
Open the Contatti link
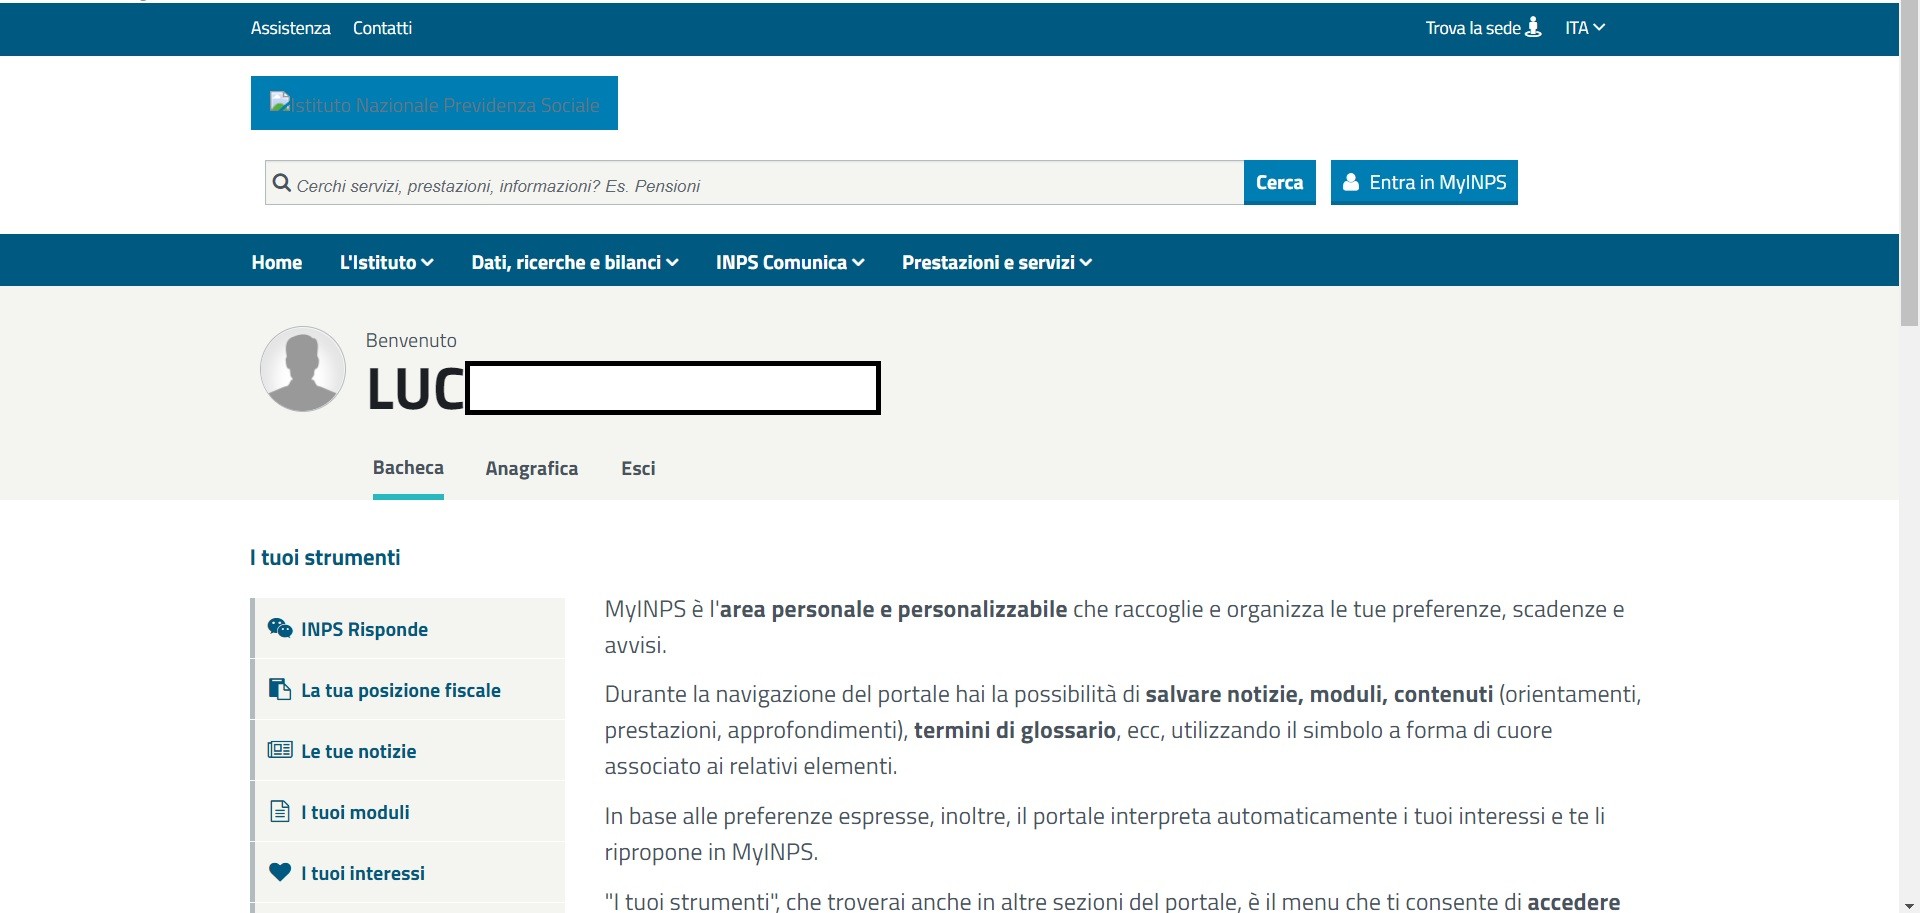click(x=382, y=28)
